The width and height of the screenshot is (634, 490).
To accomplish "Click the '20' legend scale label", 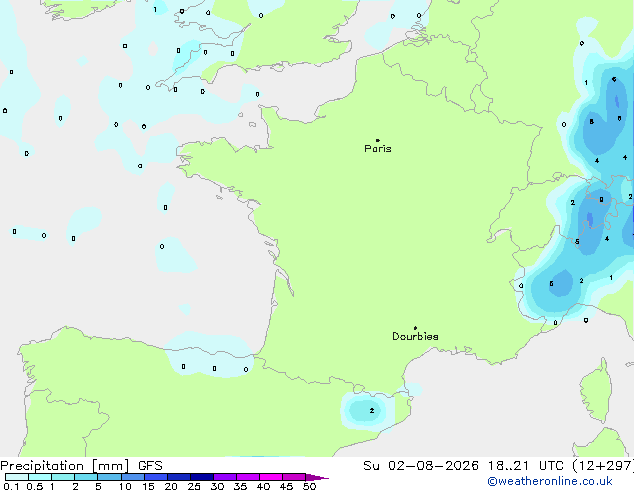I will (171, 486).
